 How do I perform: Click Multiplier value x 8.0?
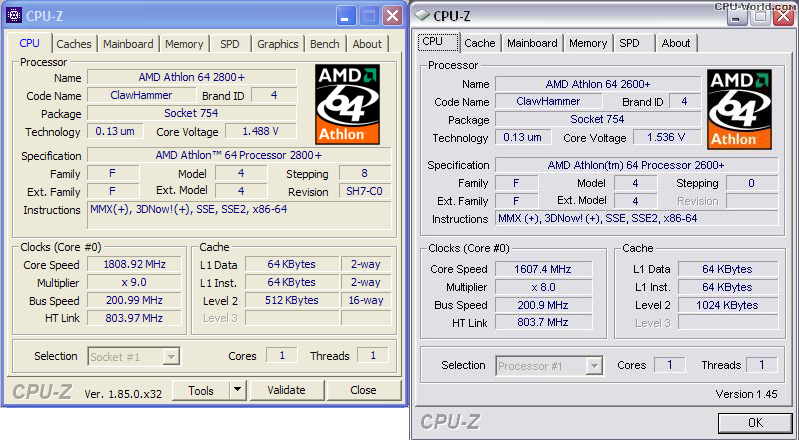[543, 287]
